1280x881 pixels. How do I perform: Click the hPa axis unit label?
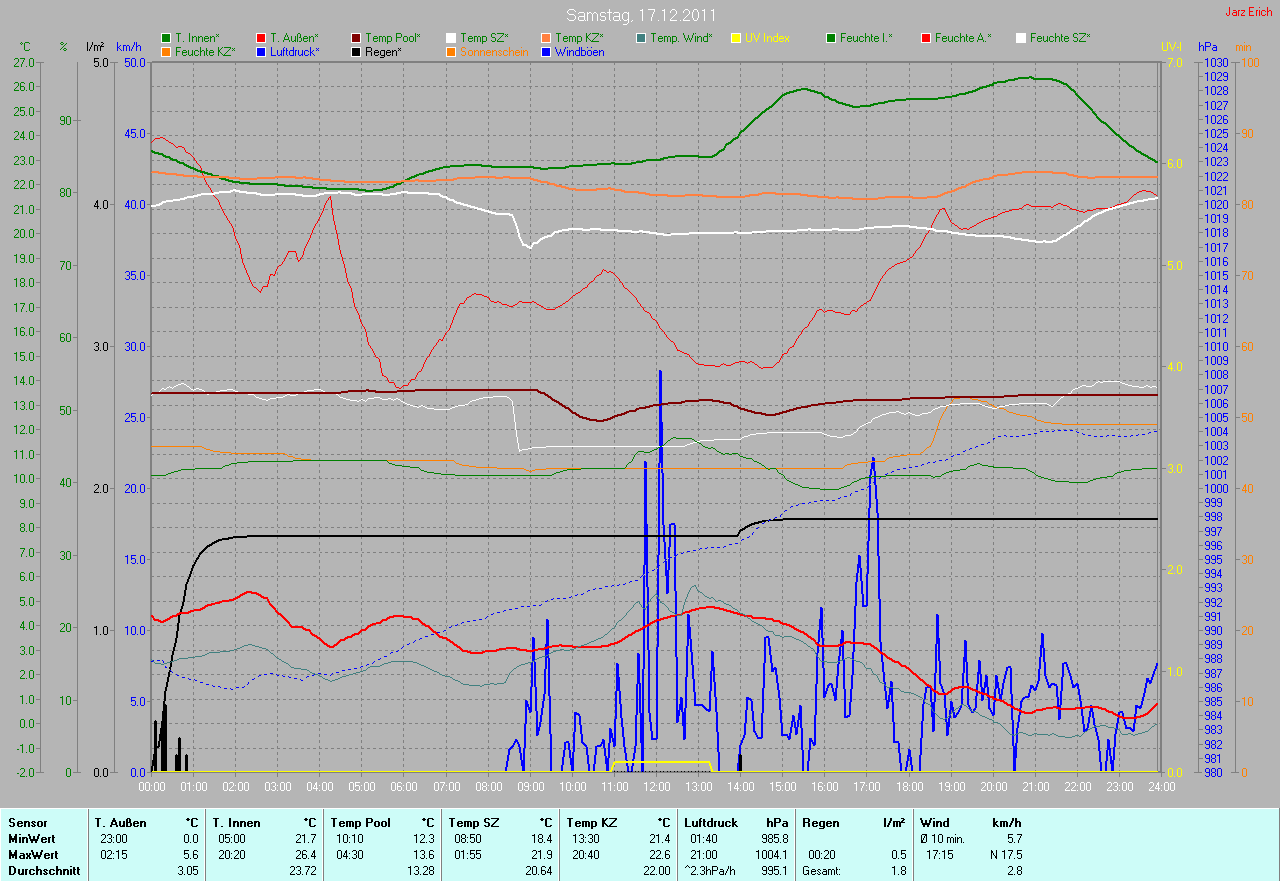pos(1208,47)
